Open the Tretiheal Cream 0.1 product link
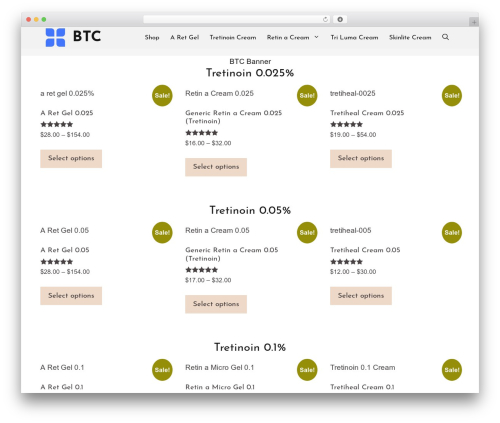500x423 pixels. [362, 387]
